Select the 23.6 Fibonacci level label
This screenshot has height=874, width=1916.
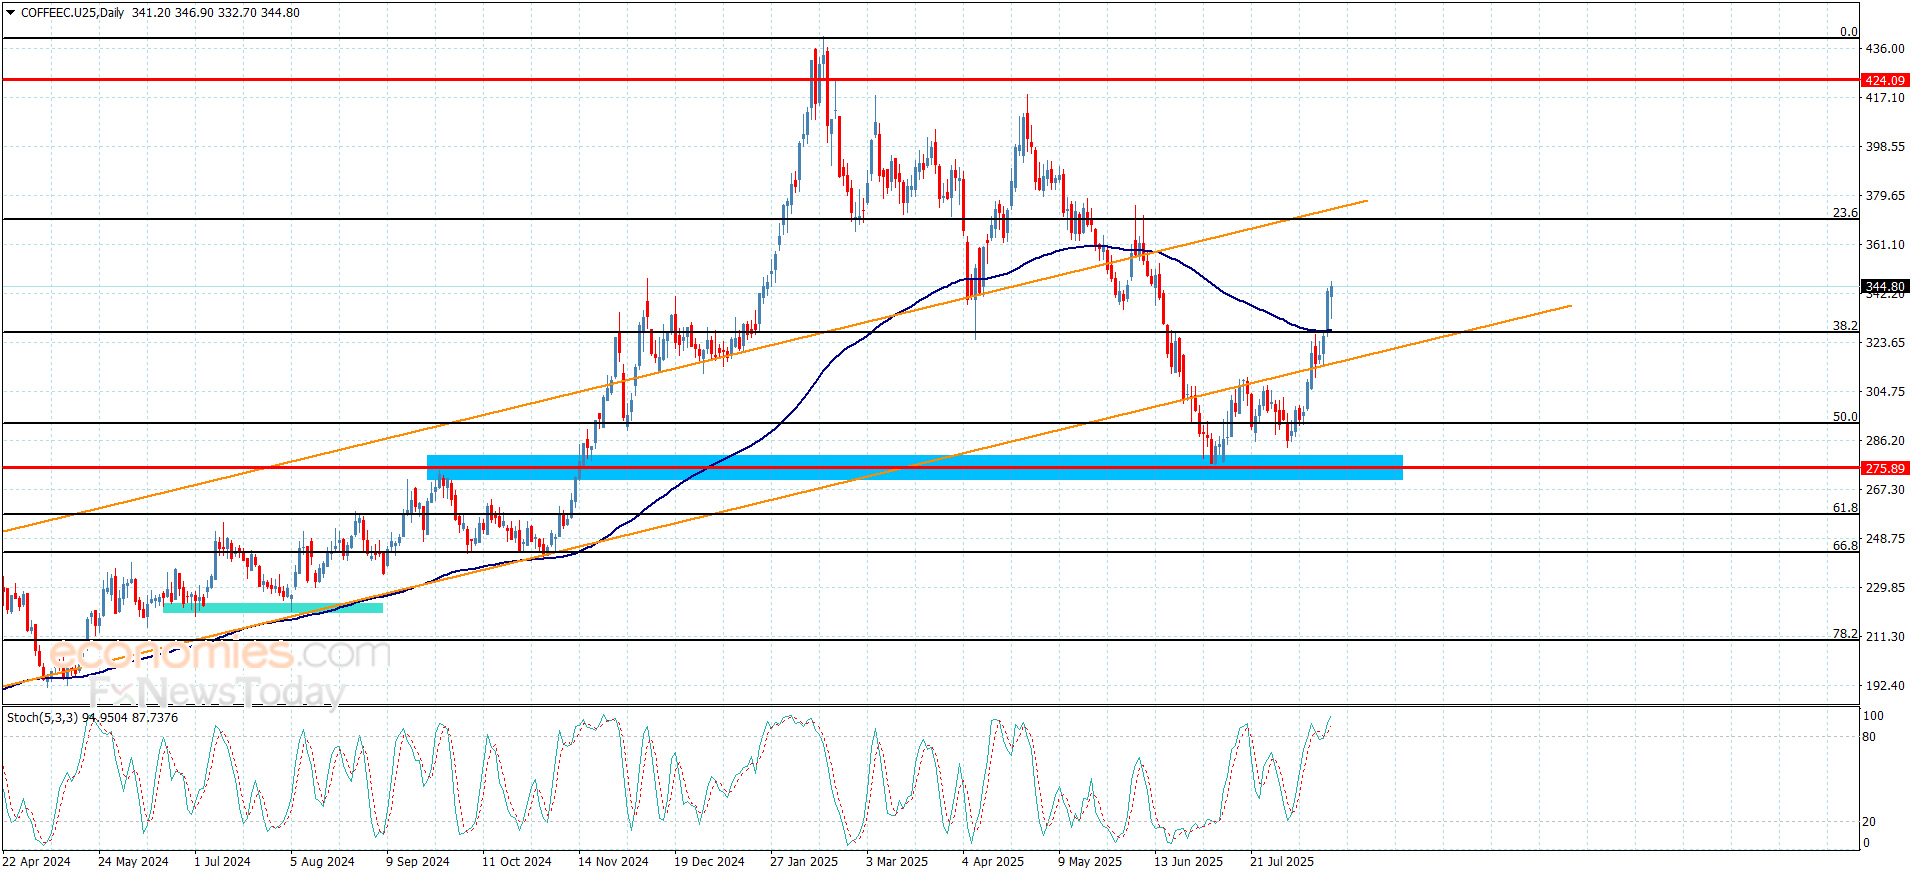[x=1845, y=213]
